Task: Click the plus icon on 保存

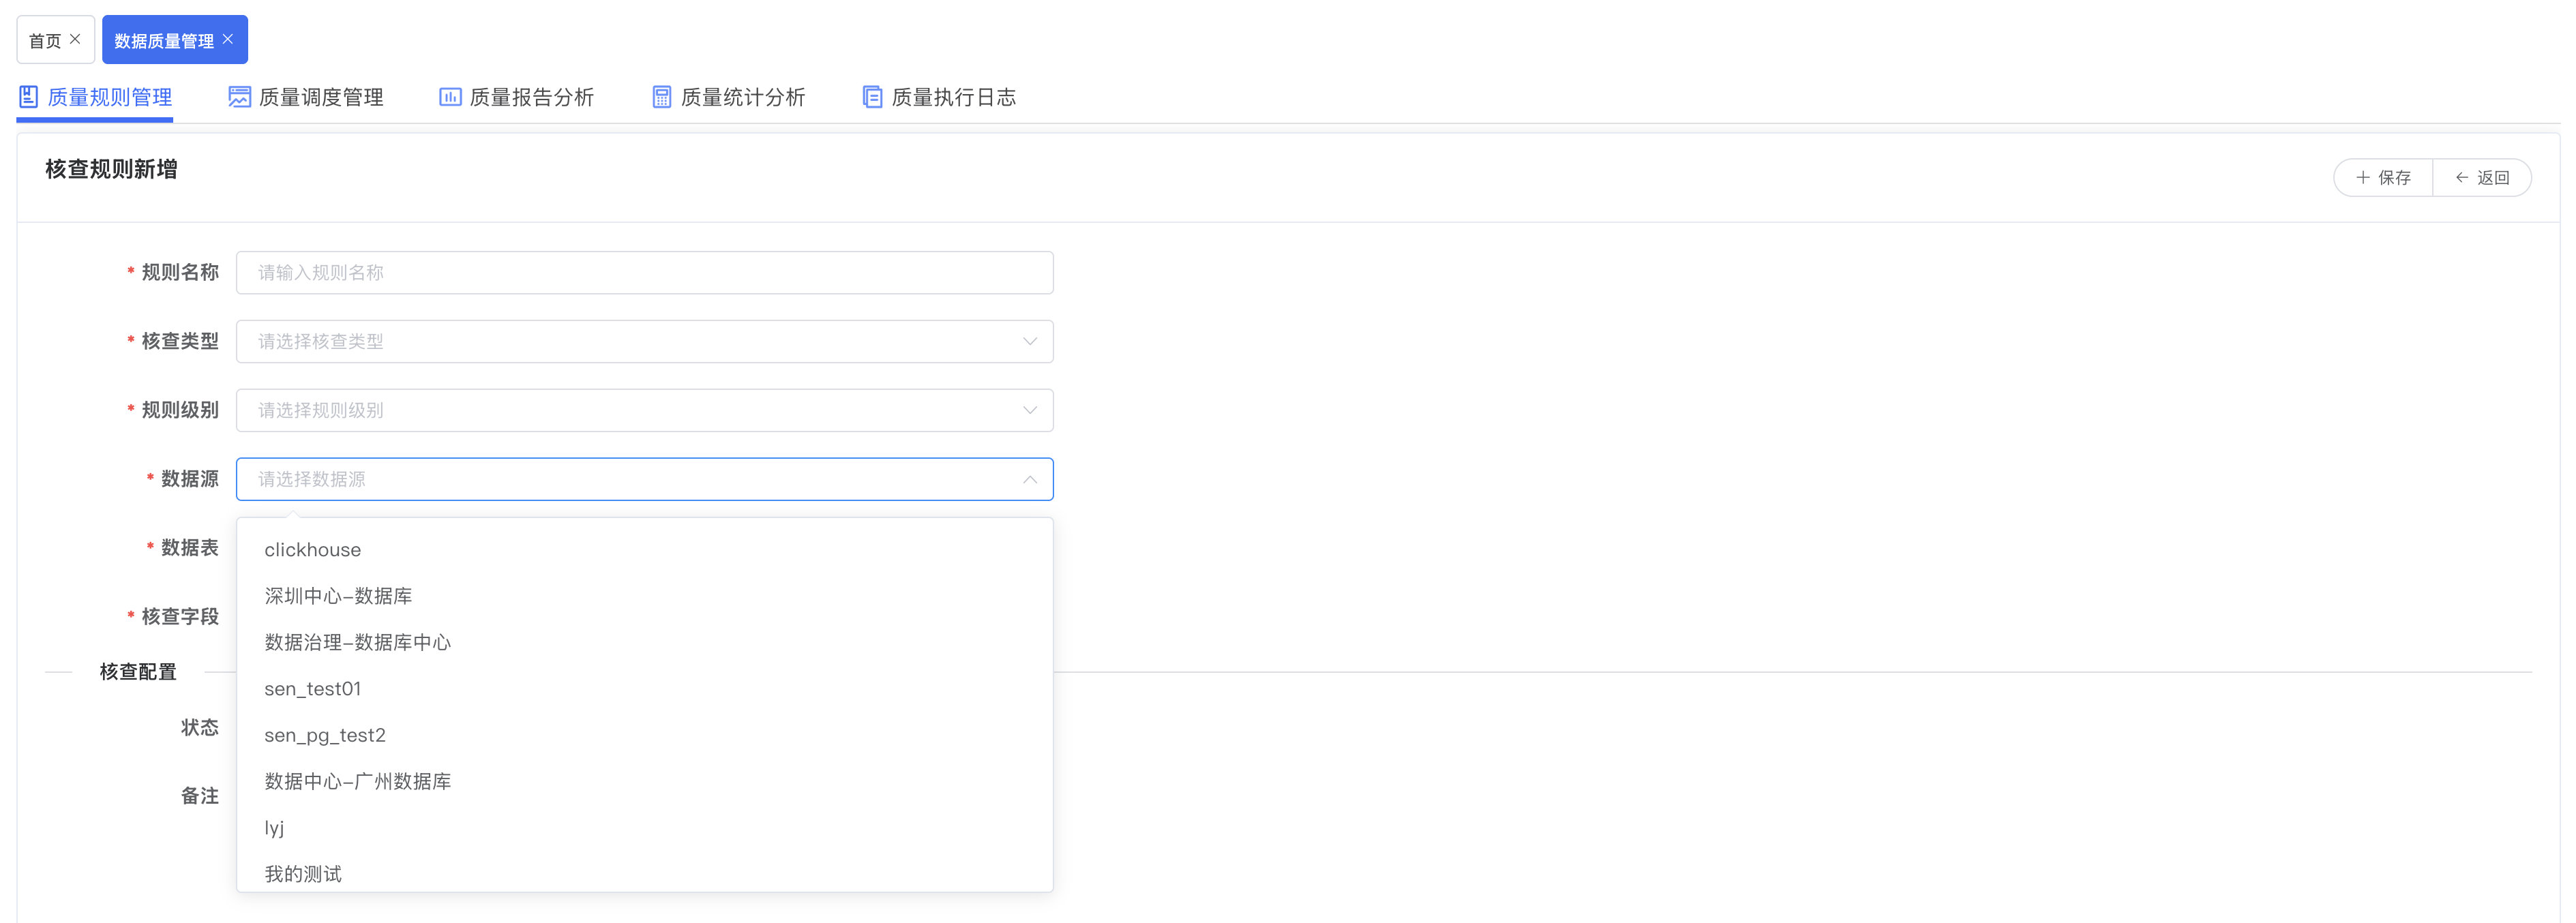Action: (x=2362, y=178)
